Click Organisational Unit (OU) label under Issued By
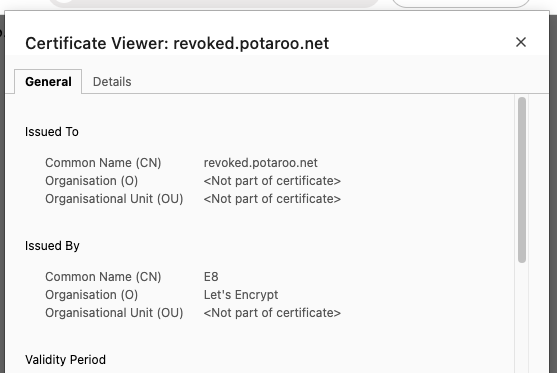The height and width of the screenshot is (373, 557). click(114, 313)
